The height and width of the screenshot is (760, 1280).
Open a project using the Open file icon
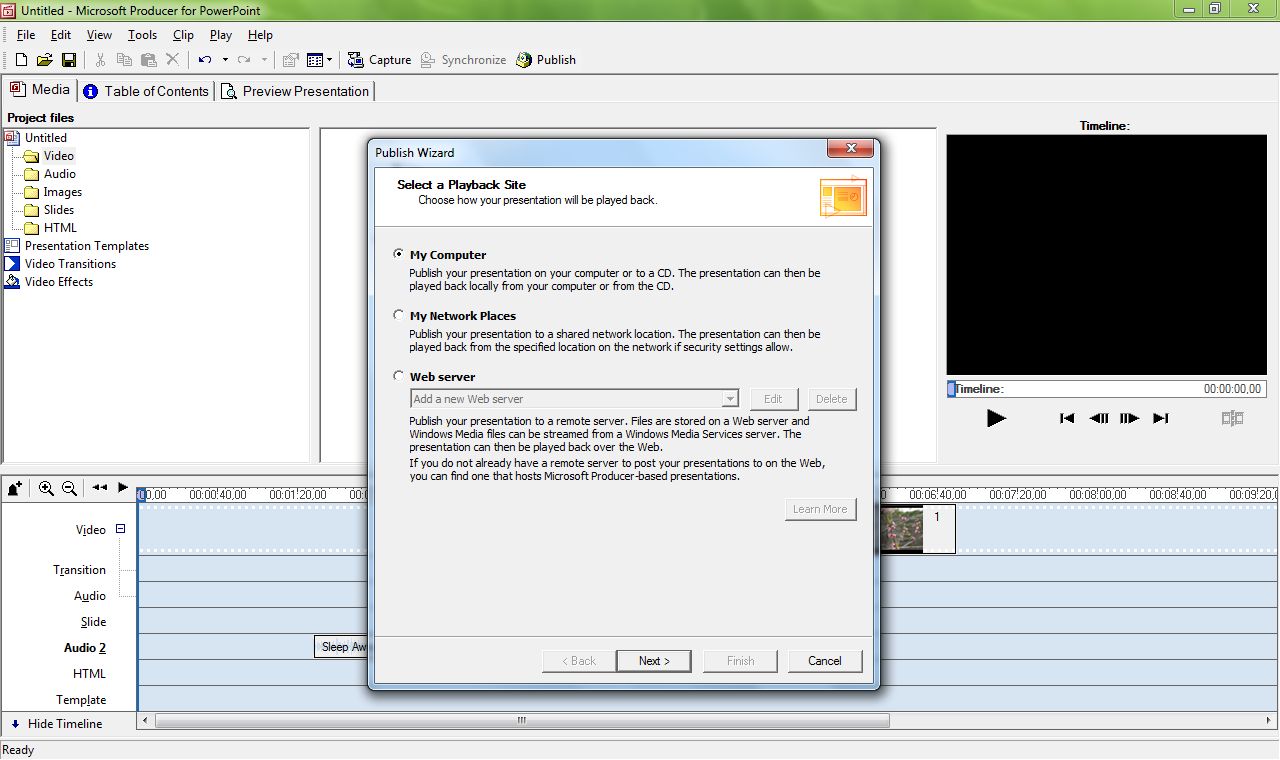tap(44, 59)
